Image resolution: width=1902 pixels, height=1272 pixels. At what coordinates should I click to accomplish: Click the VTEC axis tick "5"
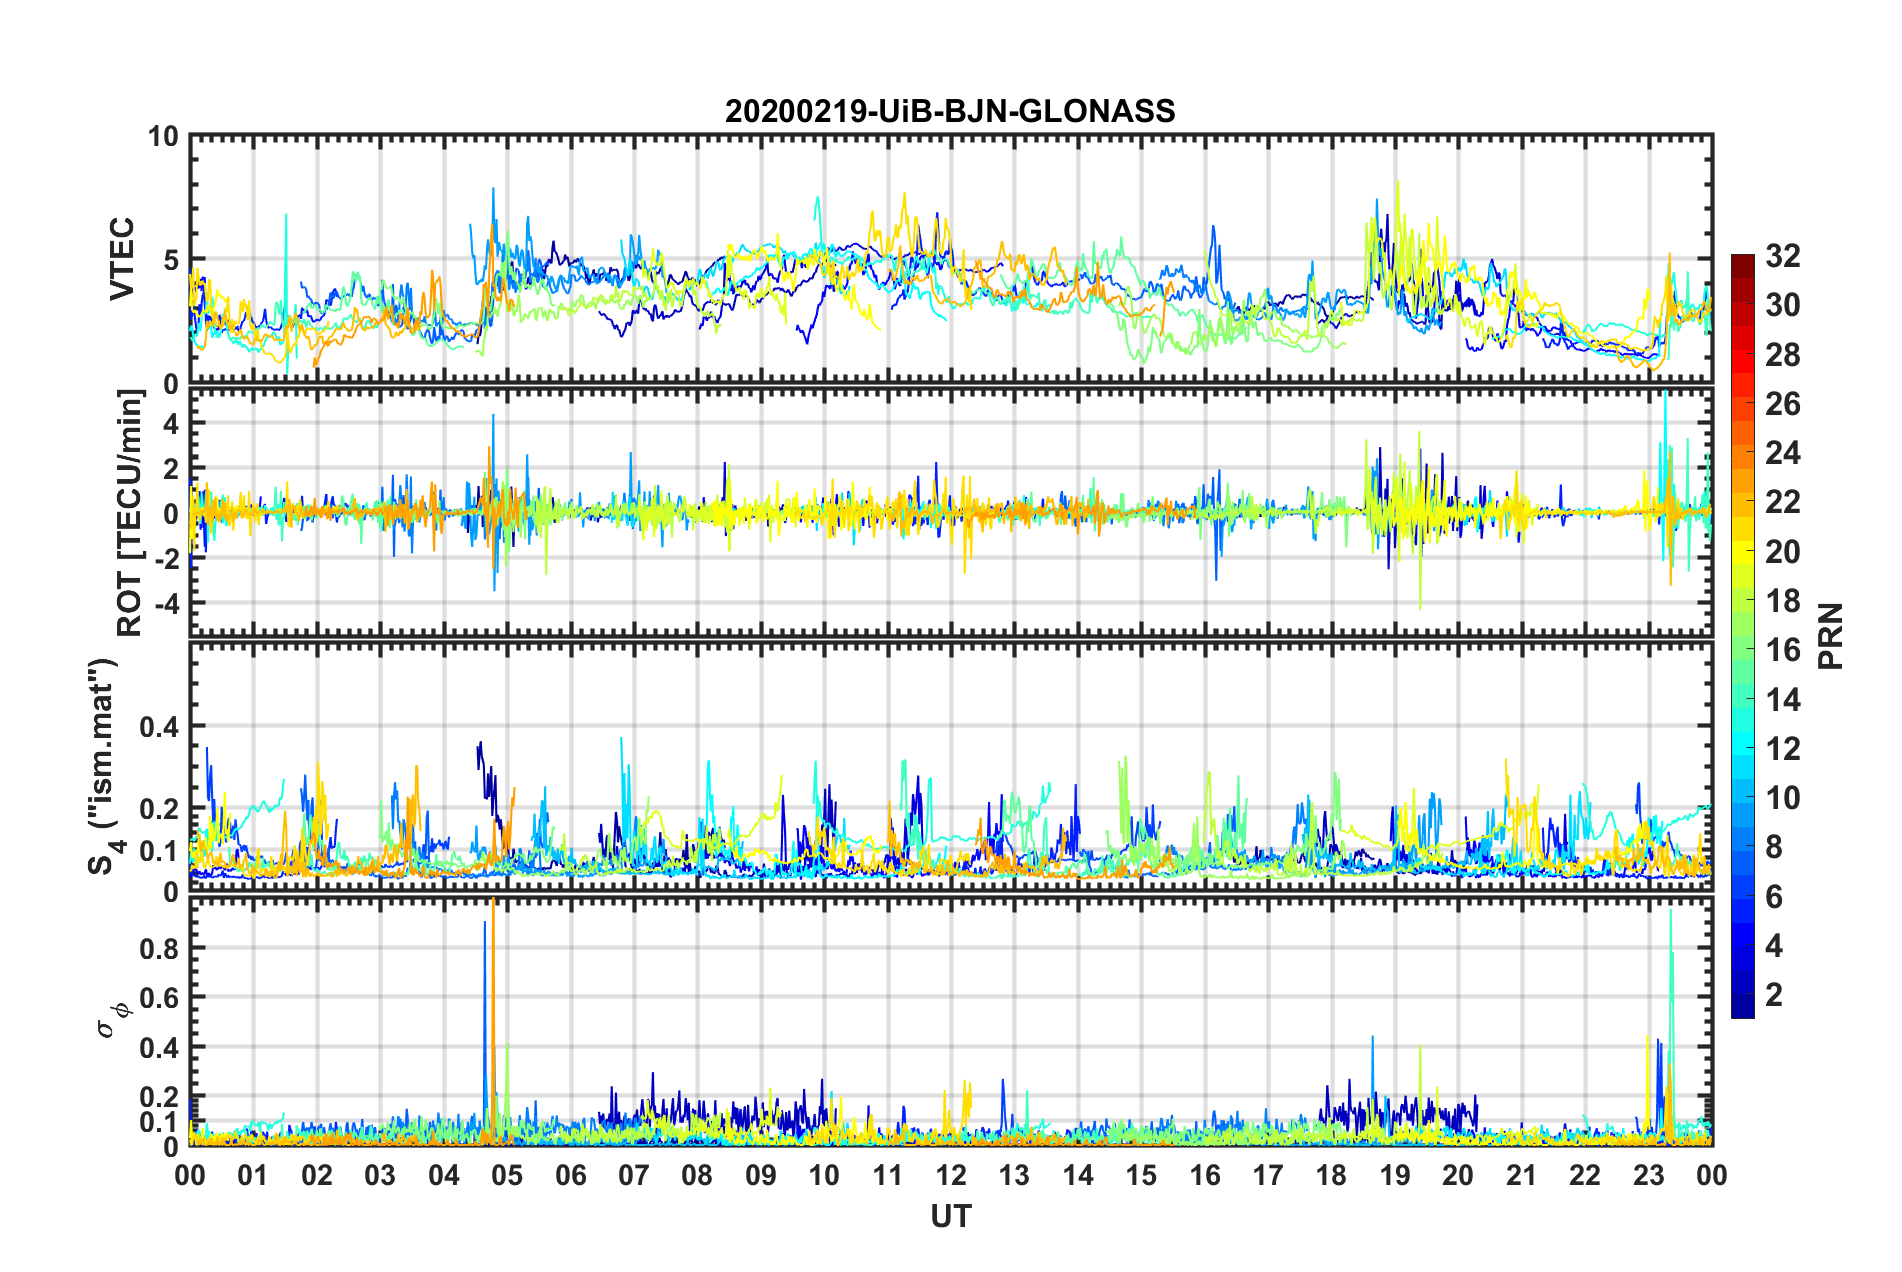(171, 260)
